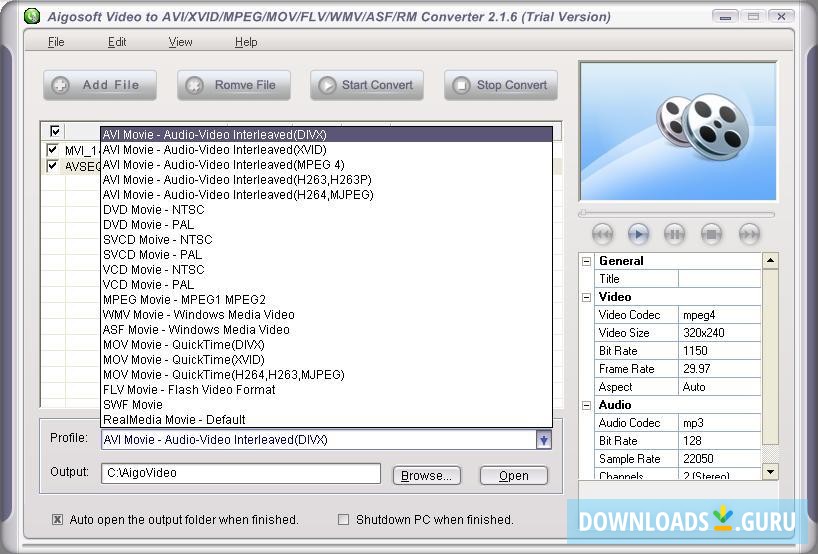Click properties scrollbar down arrow

[x=771, y=472]
